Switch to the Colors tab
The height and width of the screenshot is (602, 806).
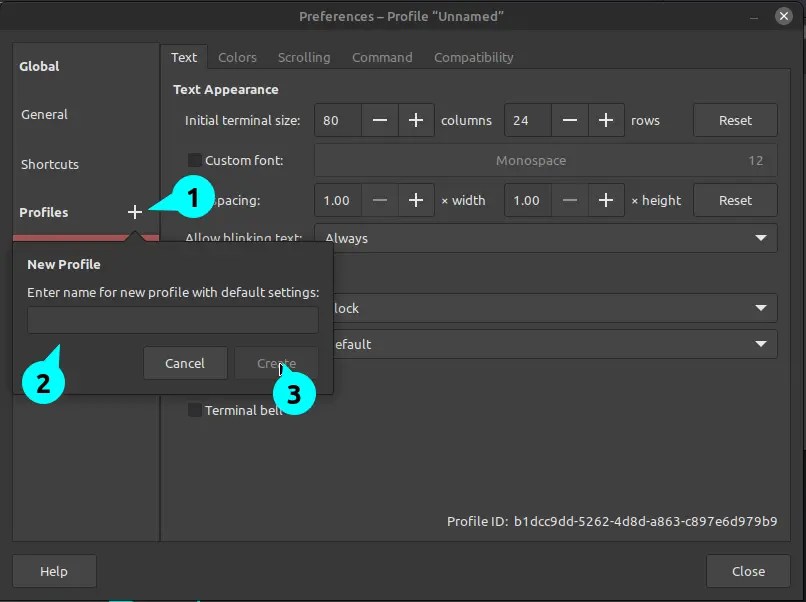[x=237, y=57]
